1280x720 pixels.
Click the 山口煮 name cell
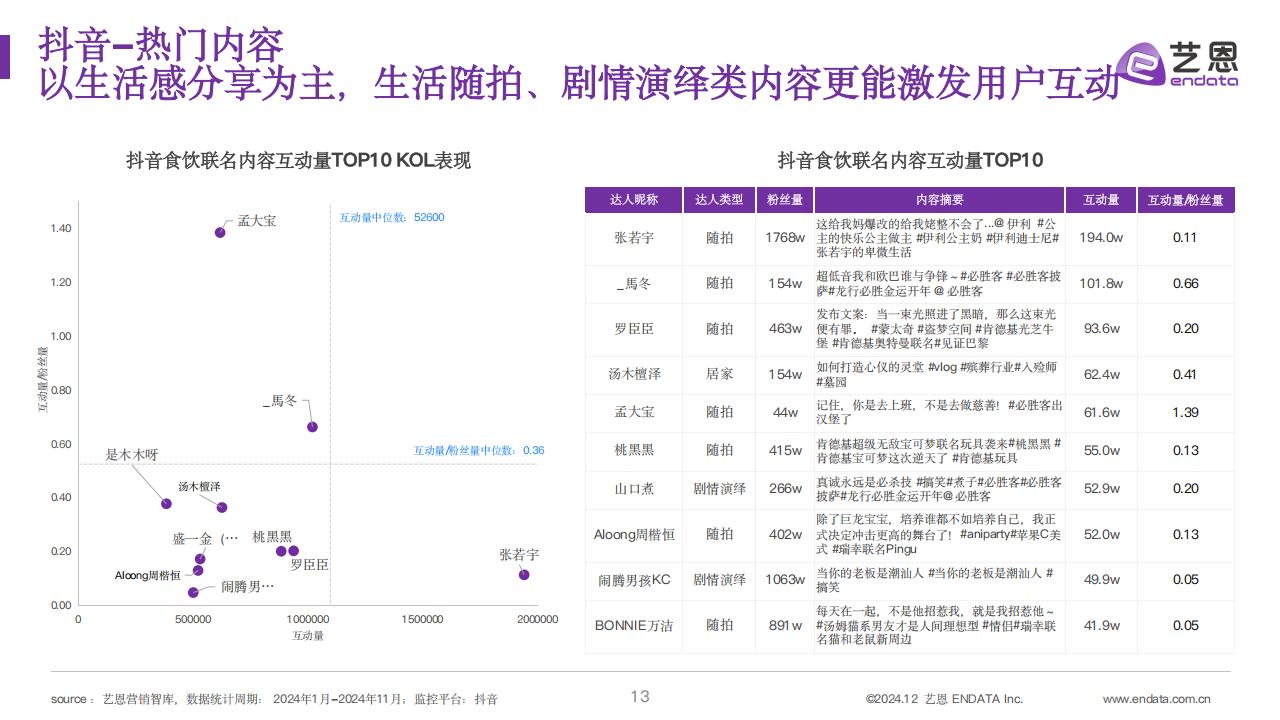pos(634,489)
